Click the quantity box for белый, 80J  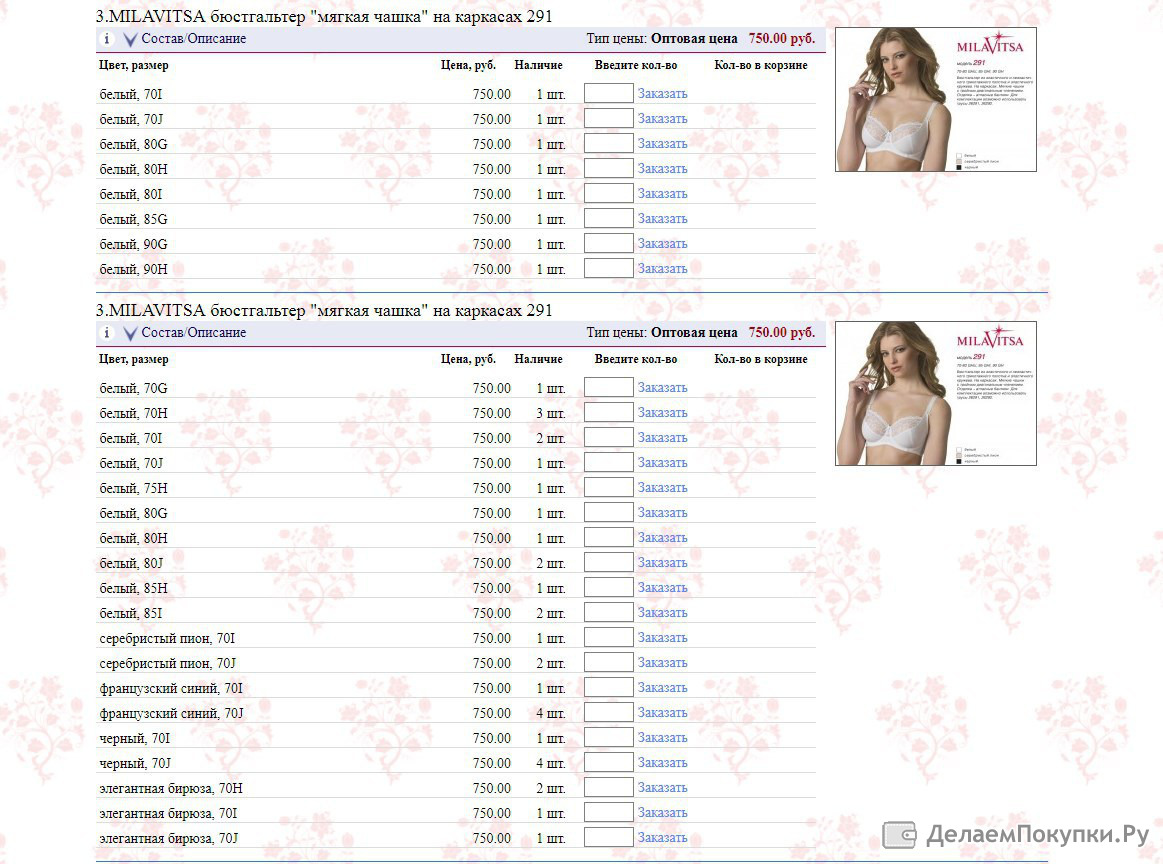[608, 562]
